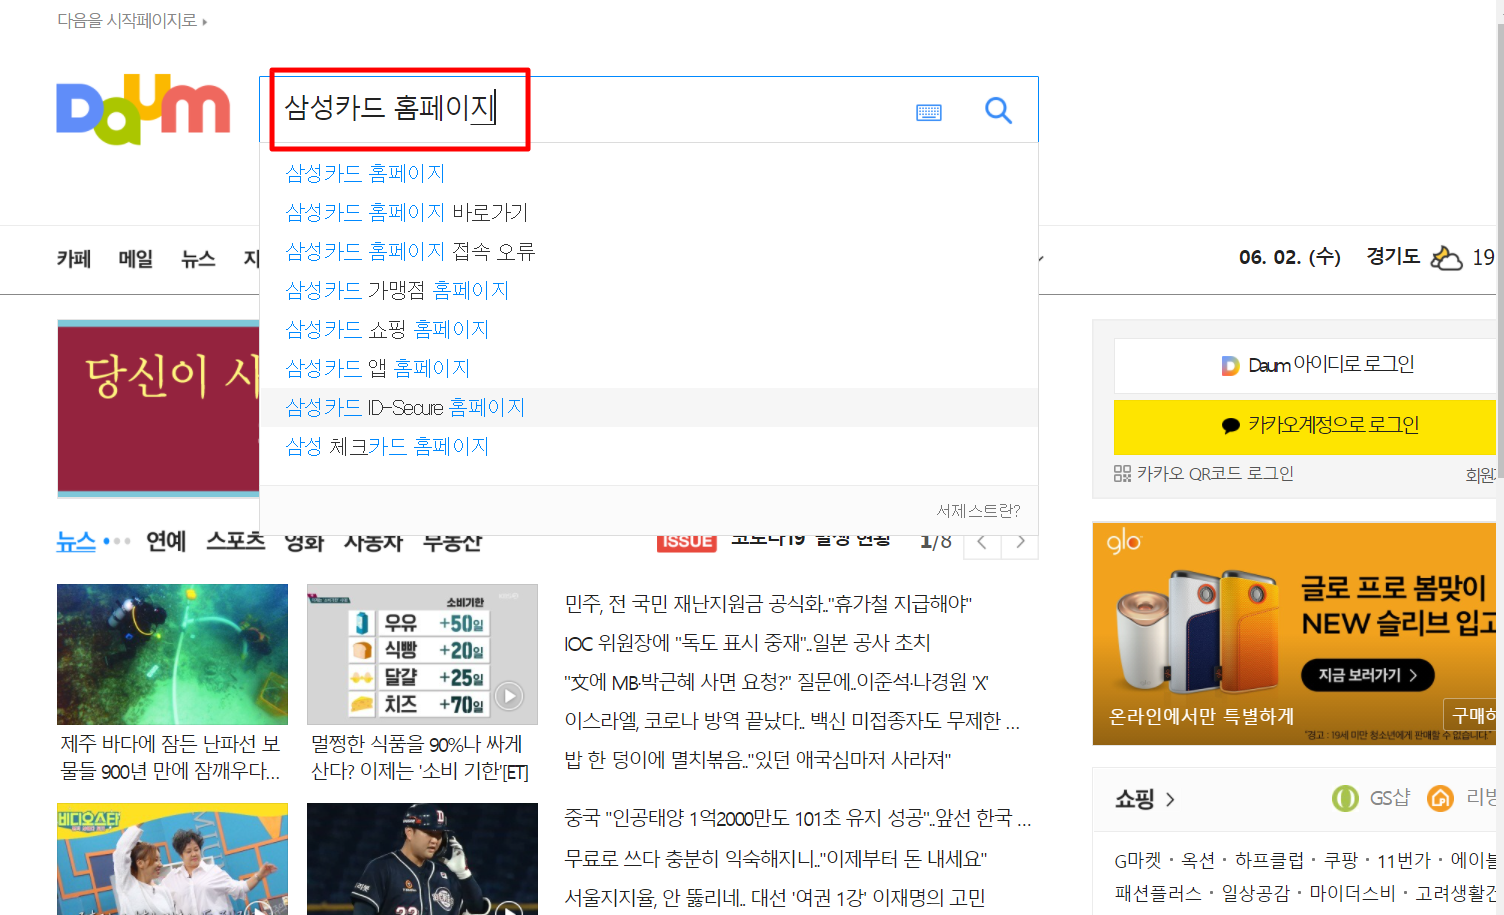Select suggestion 삼성카드 쇼핑 홈페이지
The width and height of the screenshot is (1504, 915).
click(387, 329)
